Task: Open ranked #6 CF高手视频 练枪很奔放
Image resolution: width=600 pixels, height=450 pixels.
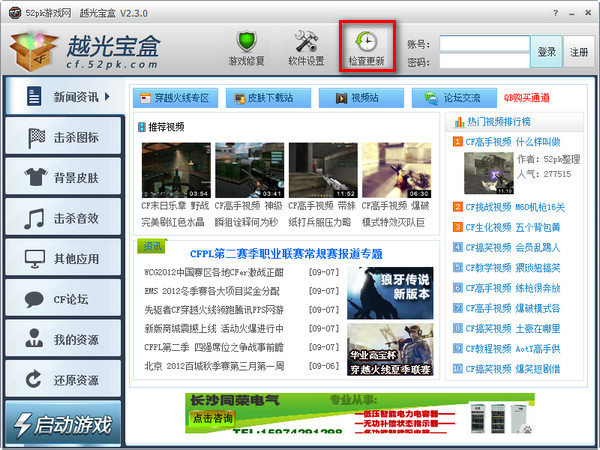Action: tap(513, 288)
